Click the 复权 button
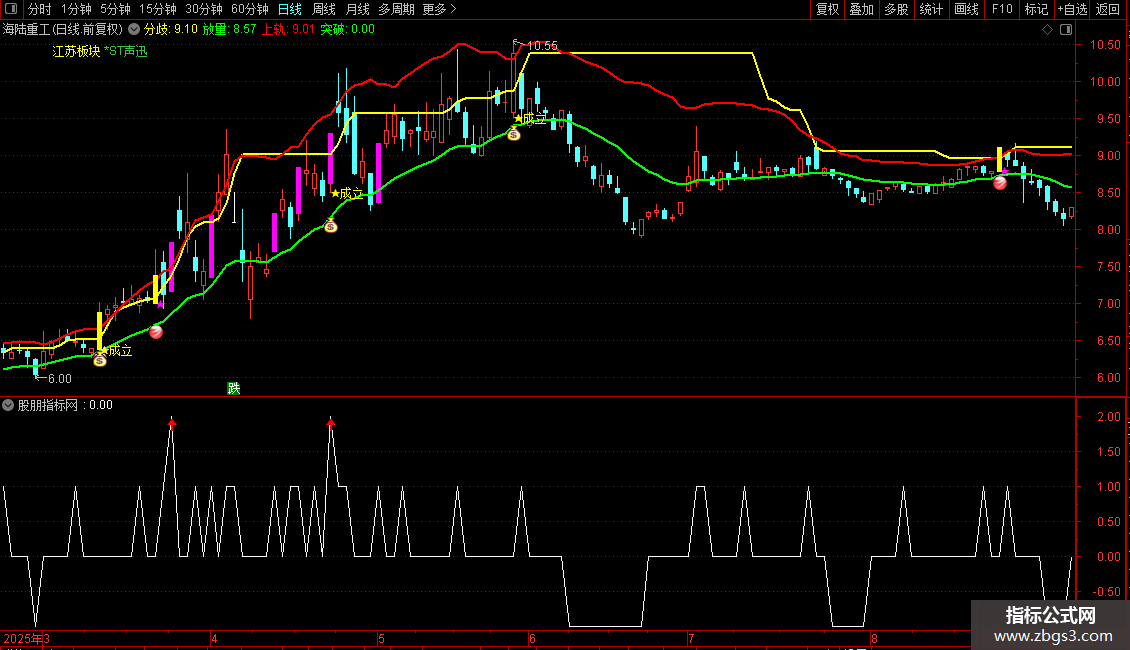 (x=827, y=9)
